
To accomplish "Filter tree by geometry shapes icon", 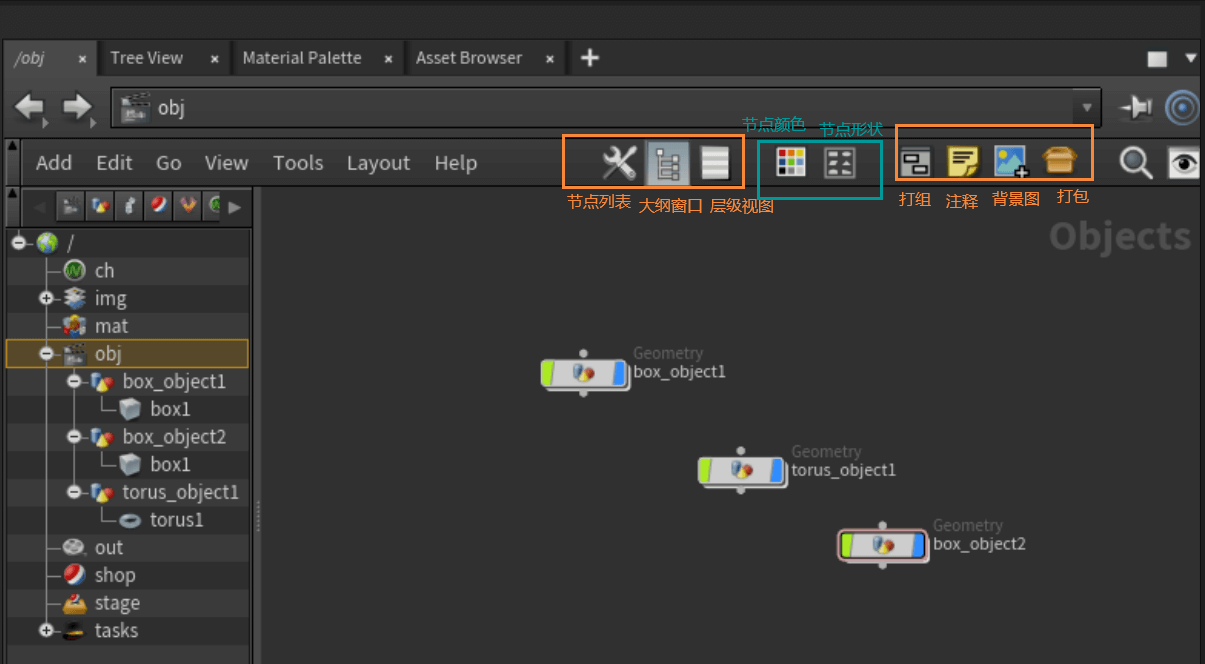I will (x=100, y=207).
